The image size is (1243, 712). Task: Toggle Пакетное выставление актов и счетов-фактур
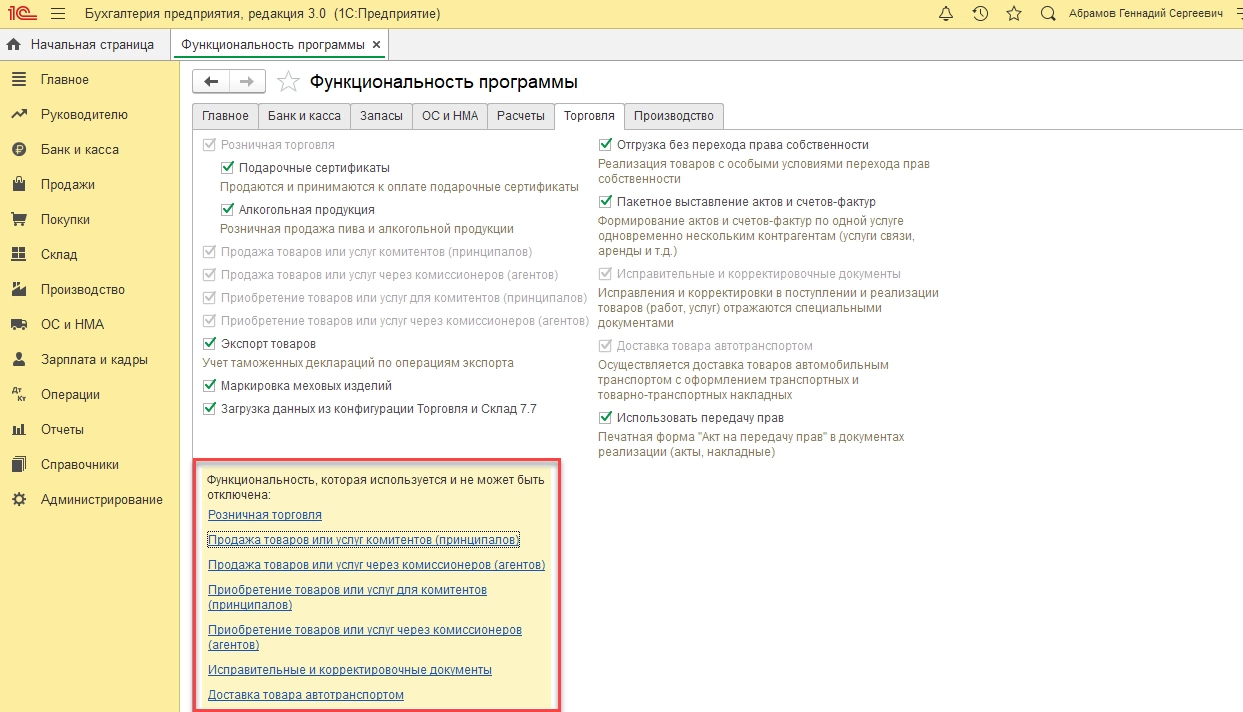coord(605,202)
